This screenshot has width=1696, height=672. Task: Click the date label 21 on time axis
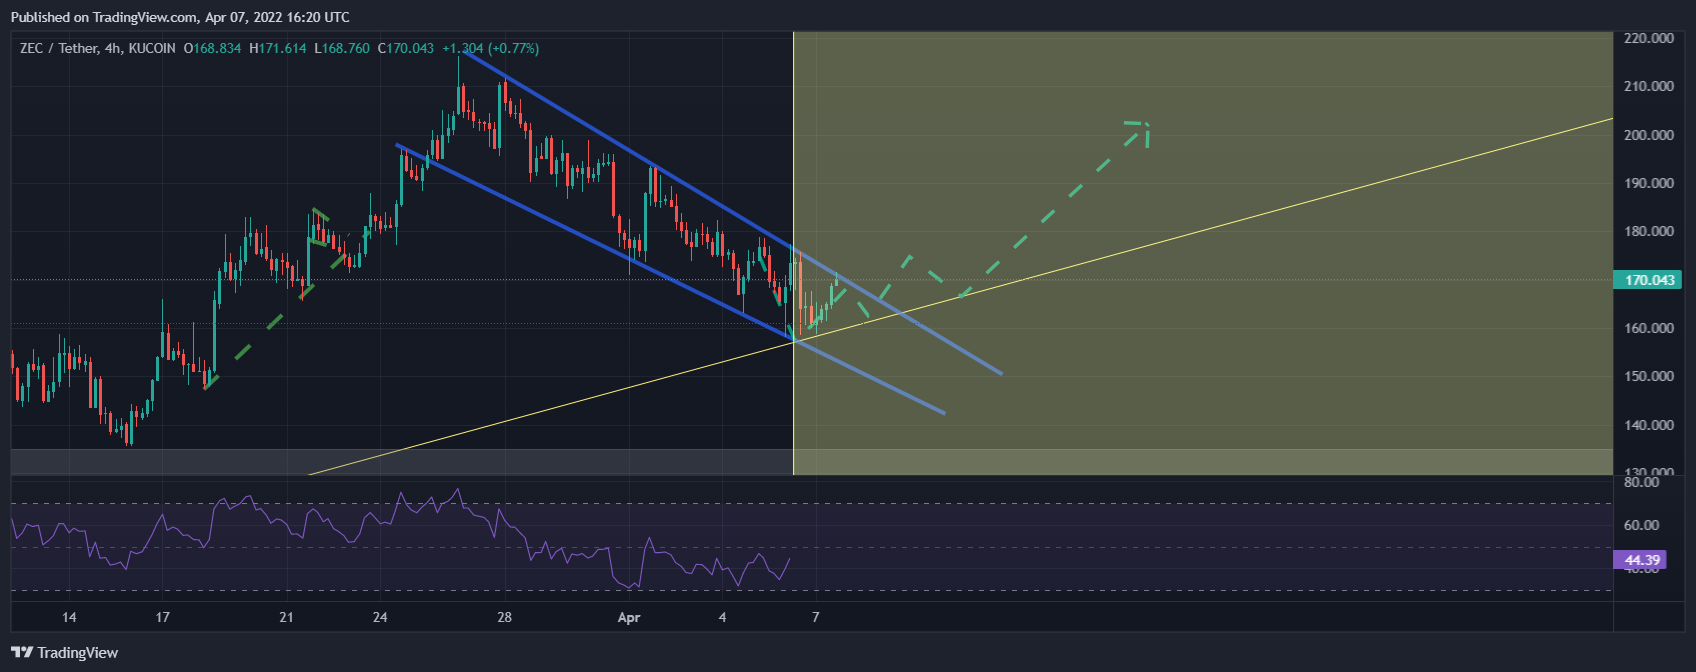pos(286,617)
